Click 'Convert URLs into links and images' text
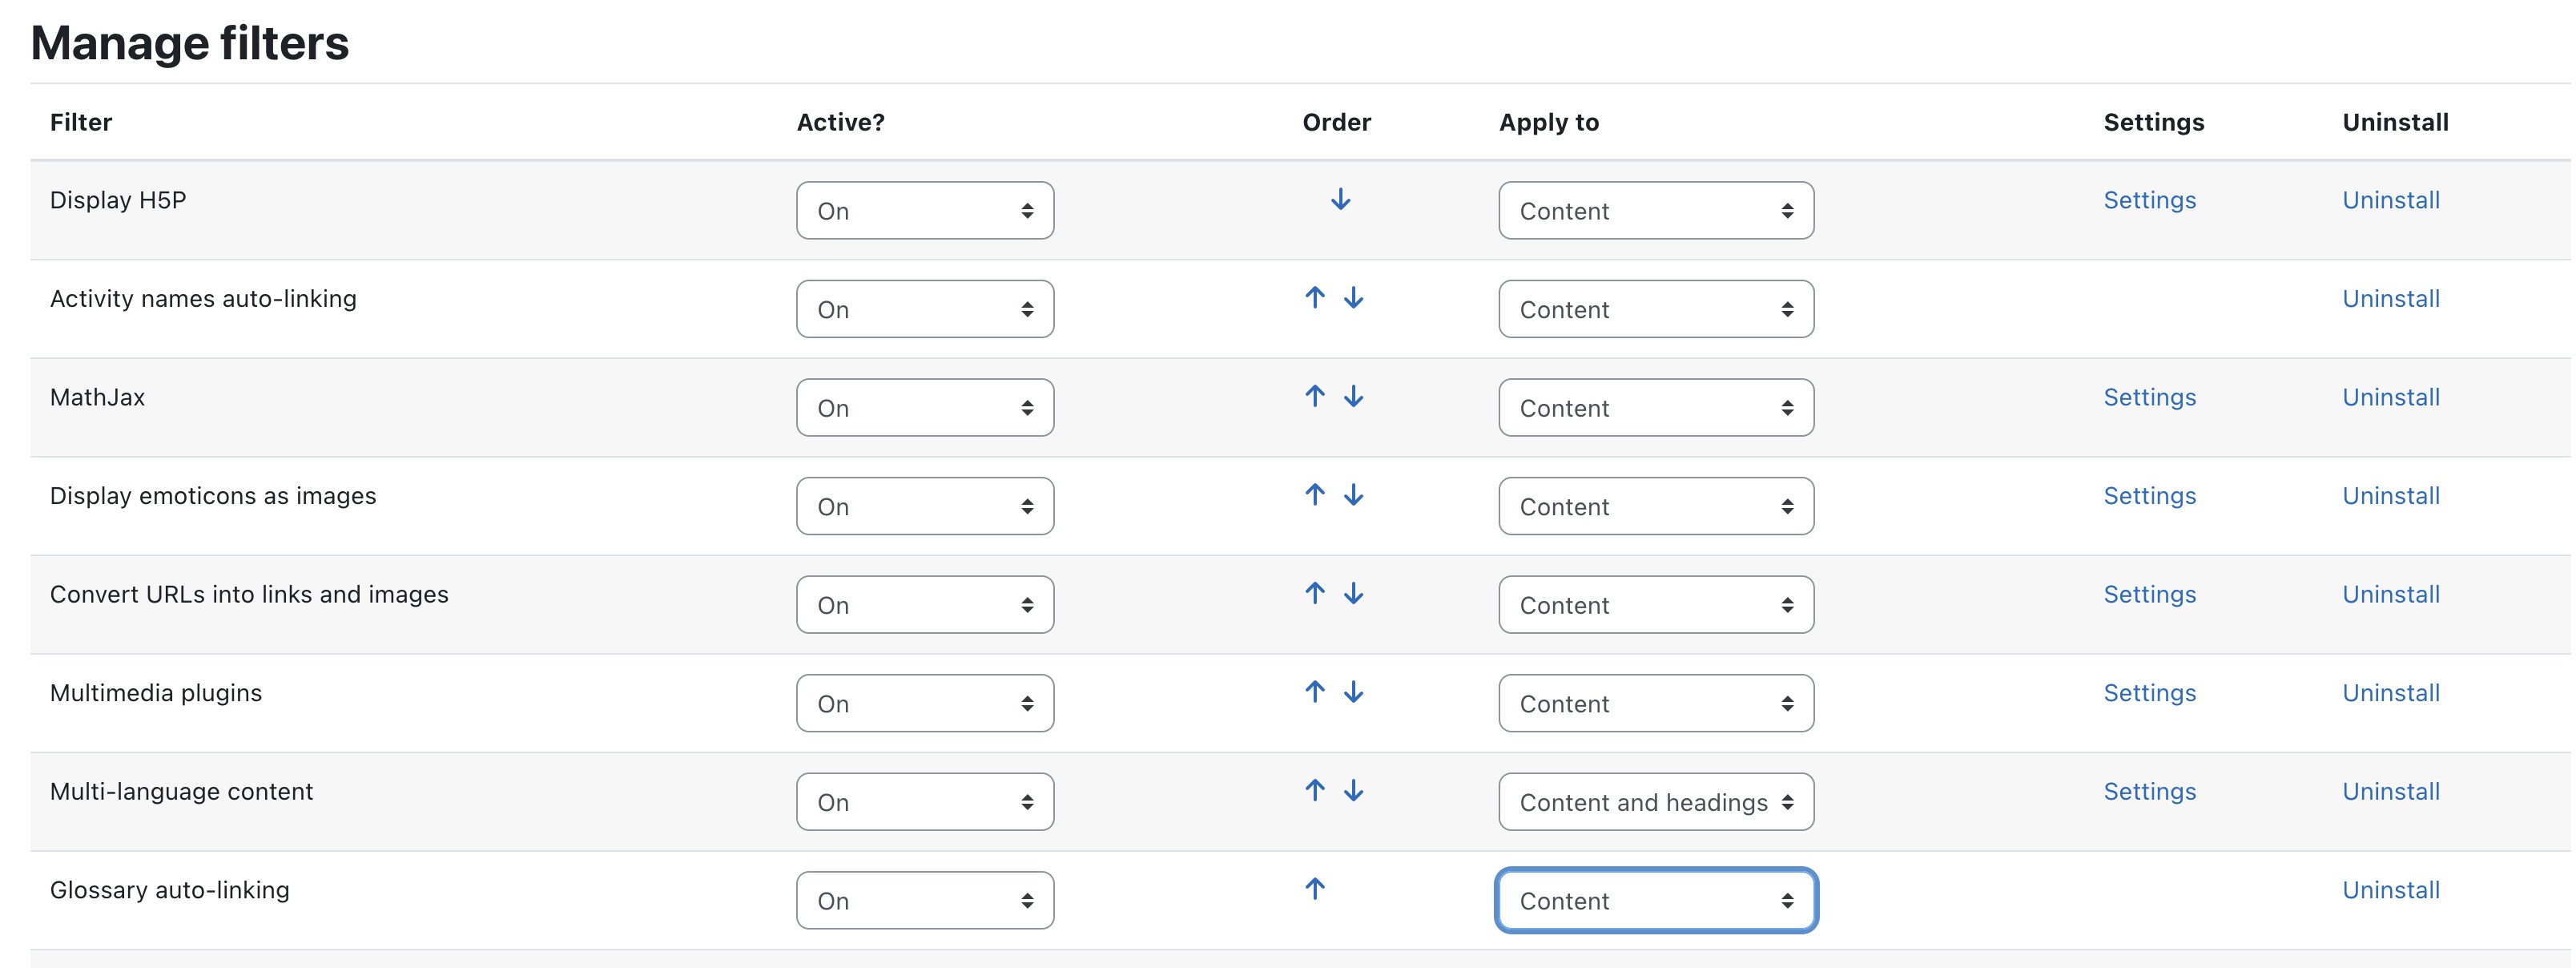2576x968 pixels. [x=249, y=594]
